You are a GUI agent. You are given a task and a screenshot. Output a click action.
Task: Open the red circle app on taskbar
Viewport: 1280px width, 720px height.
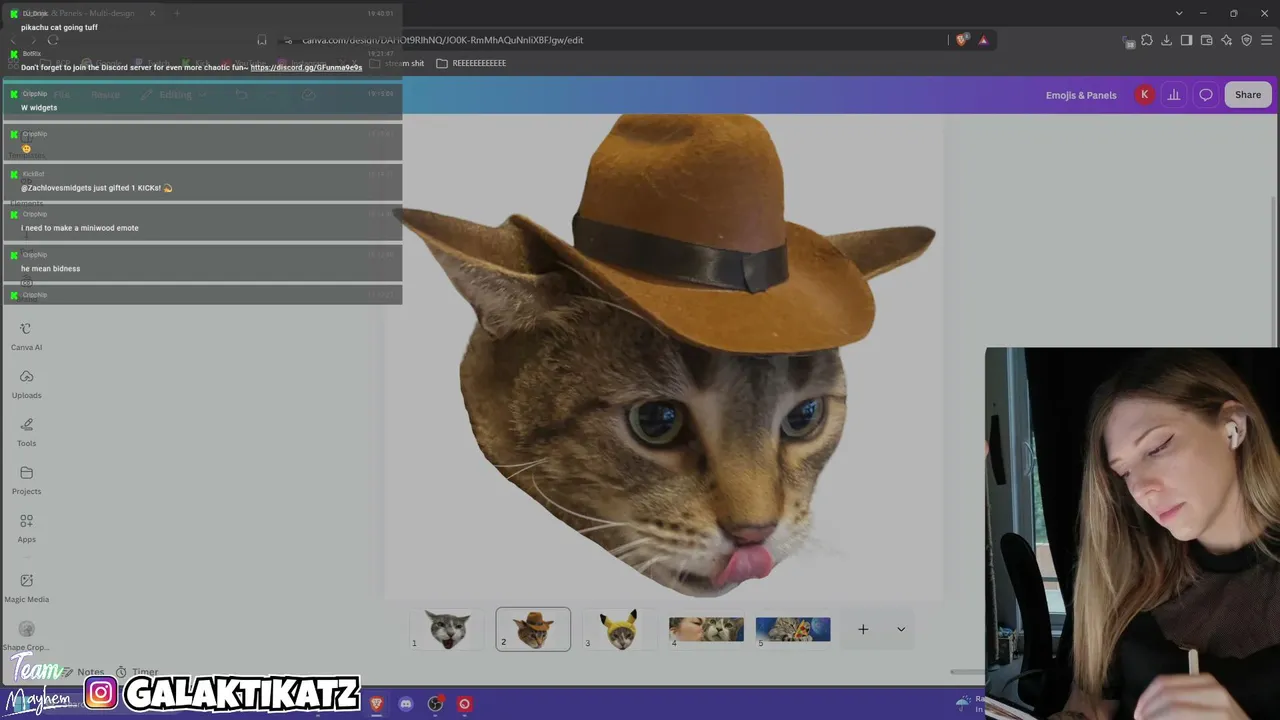click(x=464, y=704)
